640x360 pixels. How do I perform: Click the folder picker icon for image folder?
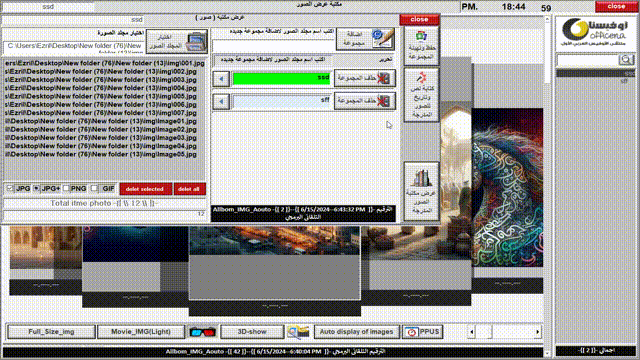tap(196, 42)
